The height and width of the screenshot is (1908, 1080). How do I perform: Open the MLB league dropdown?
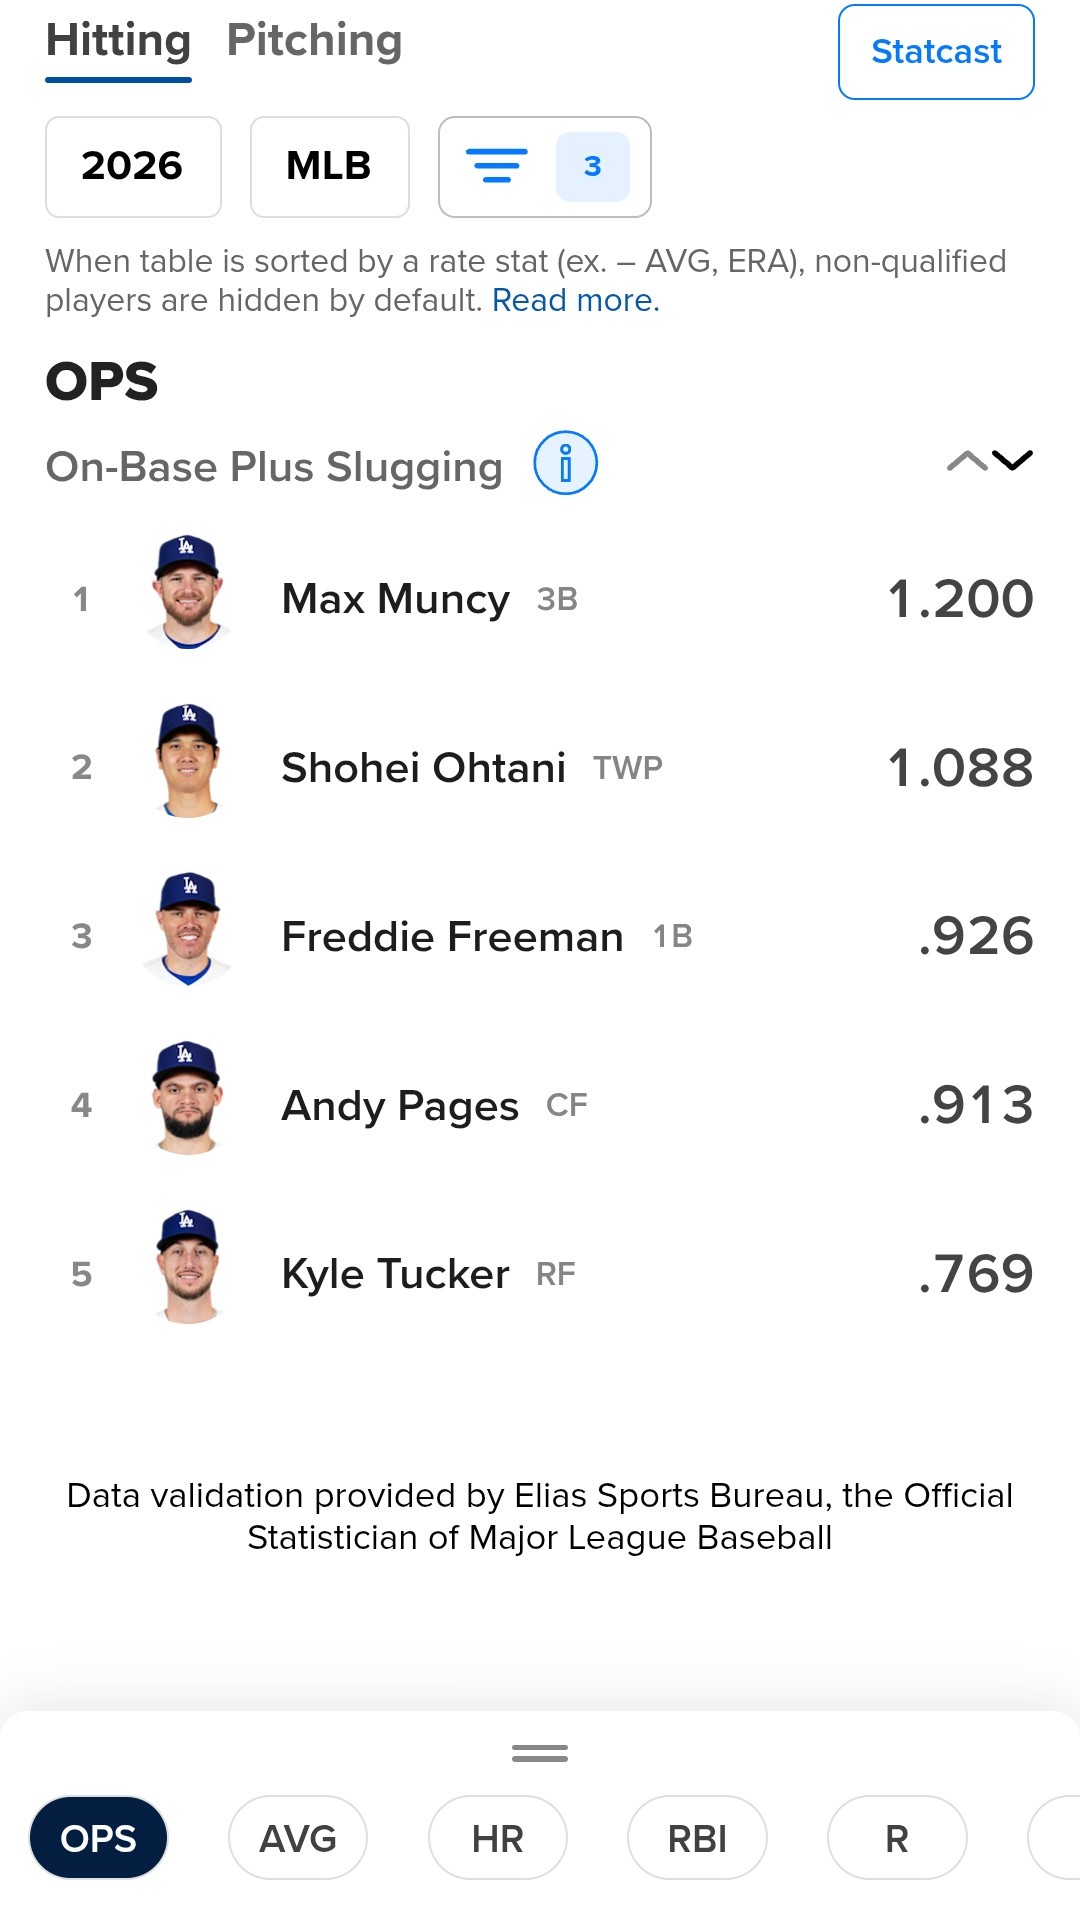[x=330, y=167]
